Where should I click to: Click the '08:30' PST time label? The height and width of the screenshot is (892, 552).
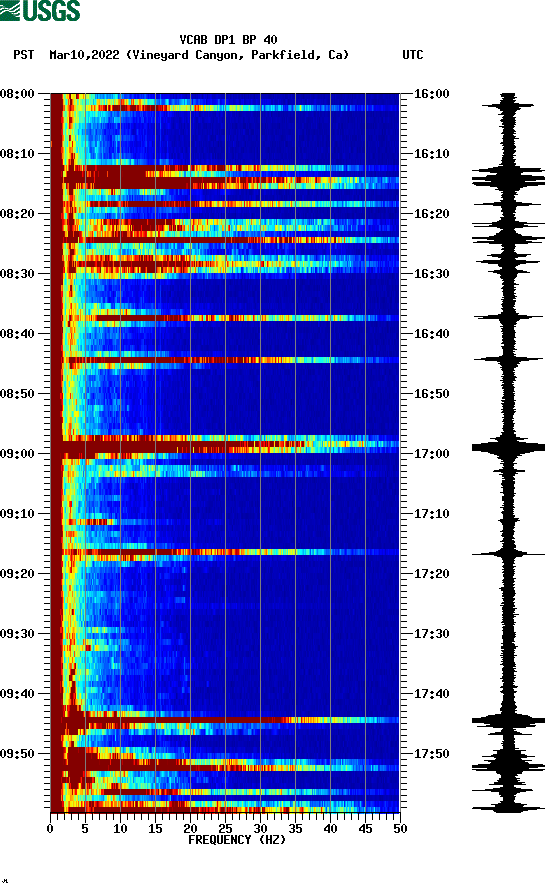point(17,274)
